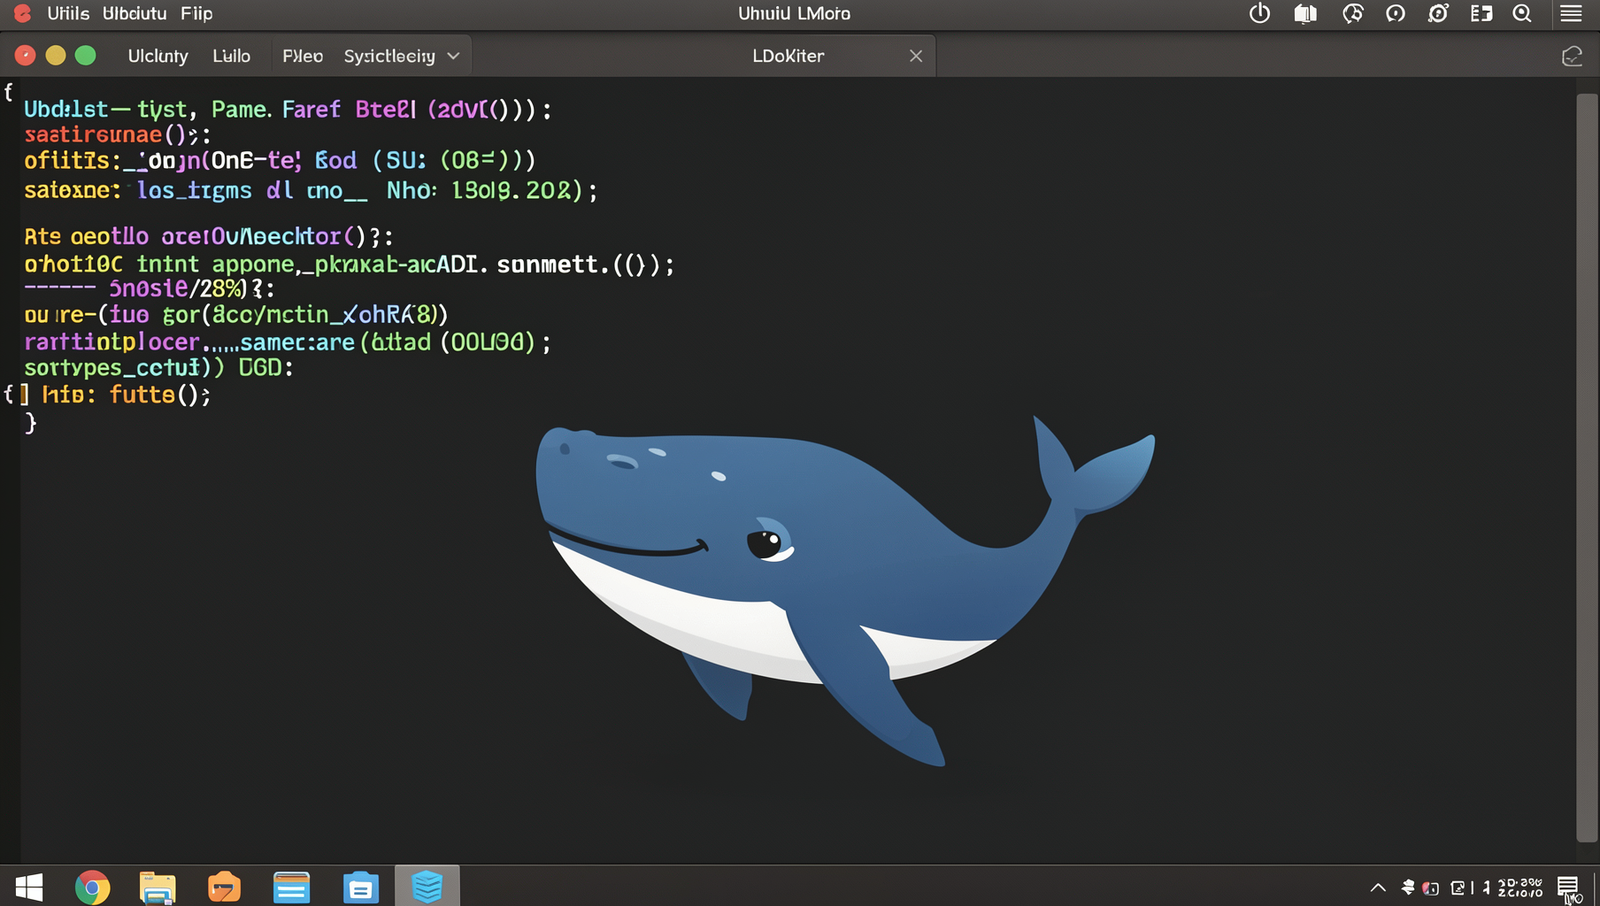Image resolution: width=1600 pixels, height=906 pixels.
Task: Click the split-panel layout icon in top bar
Action: tap(1481, 13)
